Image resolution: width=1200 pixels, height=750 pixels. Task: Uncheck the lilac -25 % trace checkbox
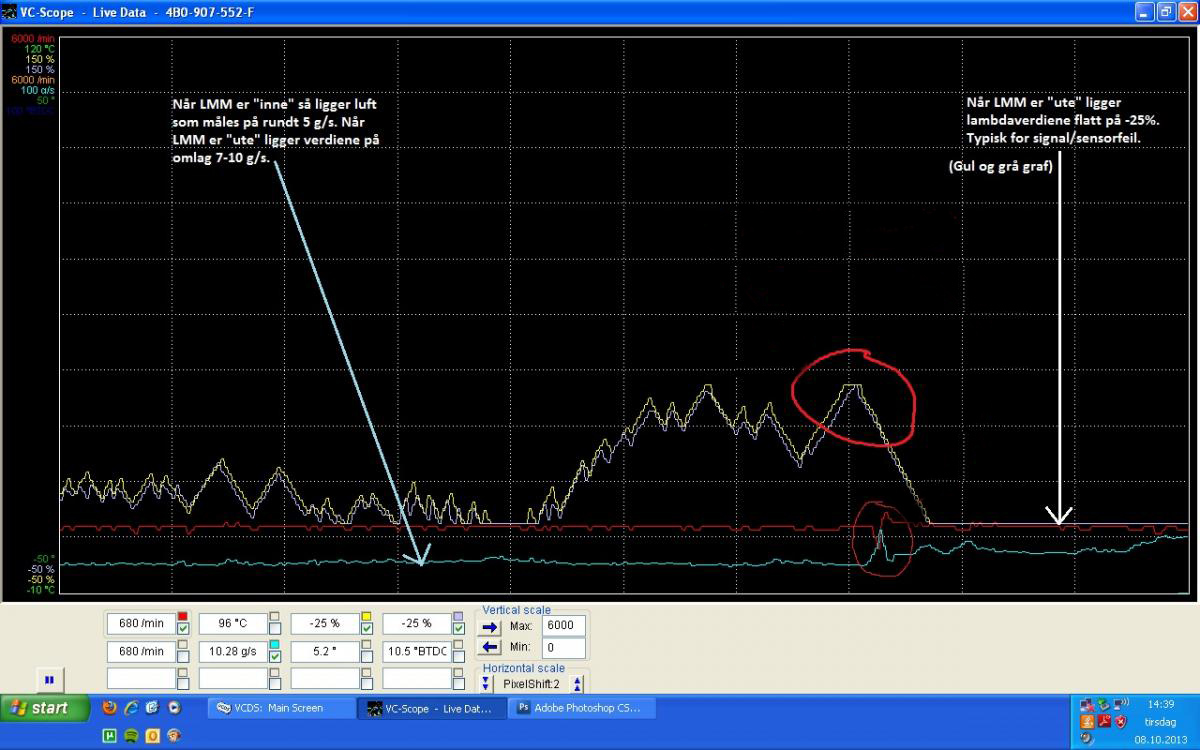[x=459, y=628]
